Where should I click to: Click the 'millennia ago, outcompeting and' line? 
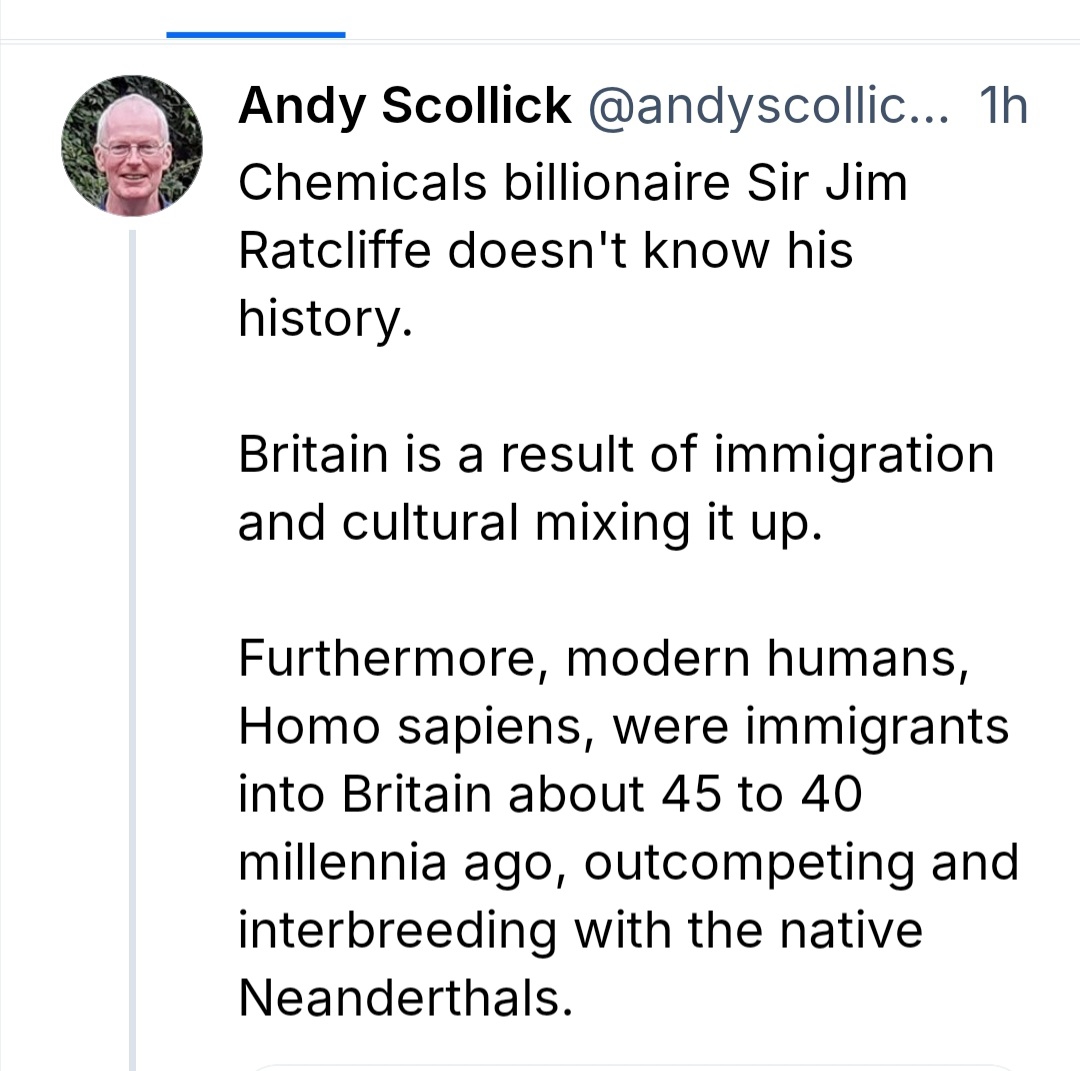point(628,862)
